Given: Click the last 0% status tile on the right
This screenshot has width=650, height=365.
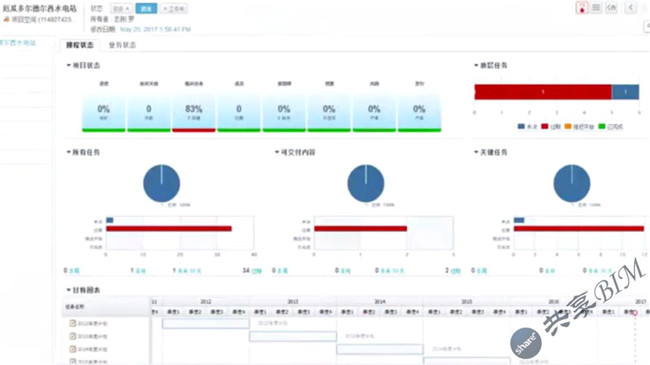Looking at the screenshot, I should click(x=419, y=113).
